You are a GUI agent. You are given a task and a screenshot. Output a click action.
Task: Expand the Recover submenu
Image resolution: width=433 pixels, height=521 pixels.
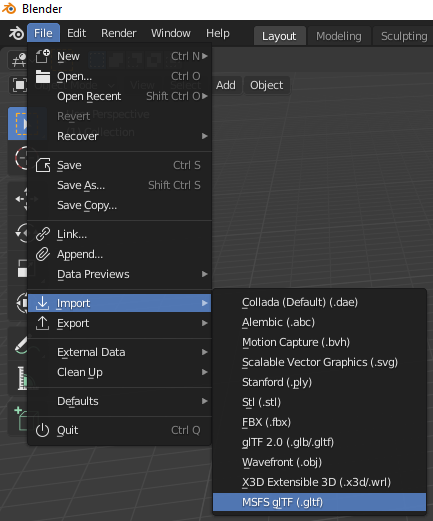pos(120,136)
